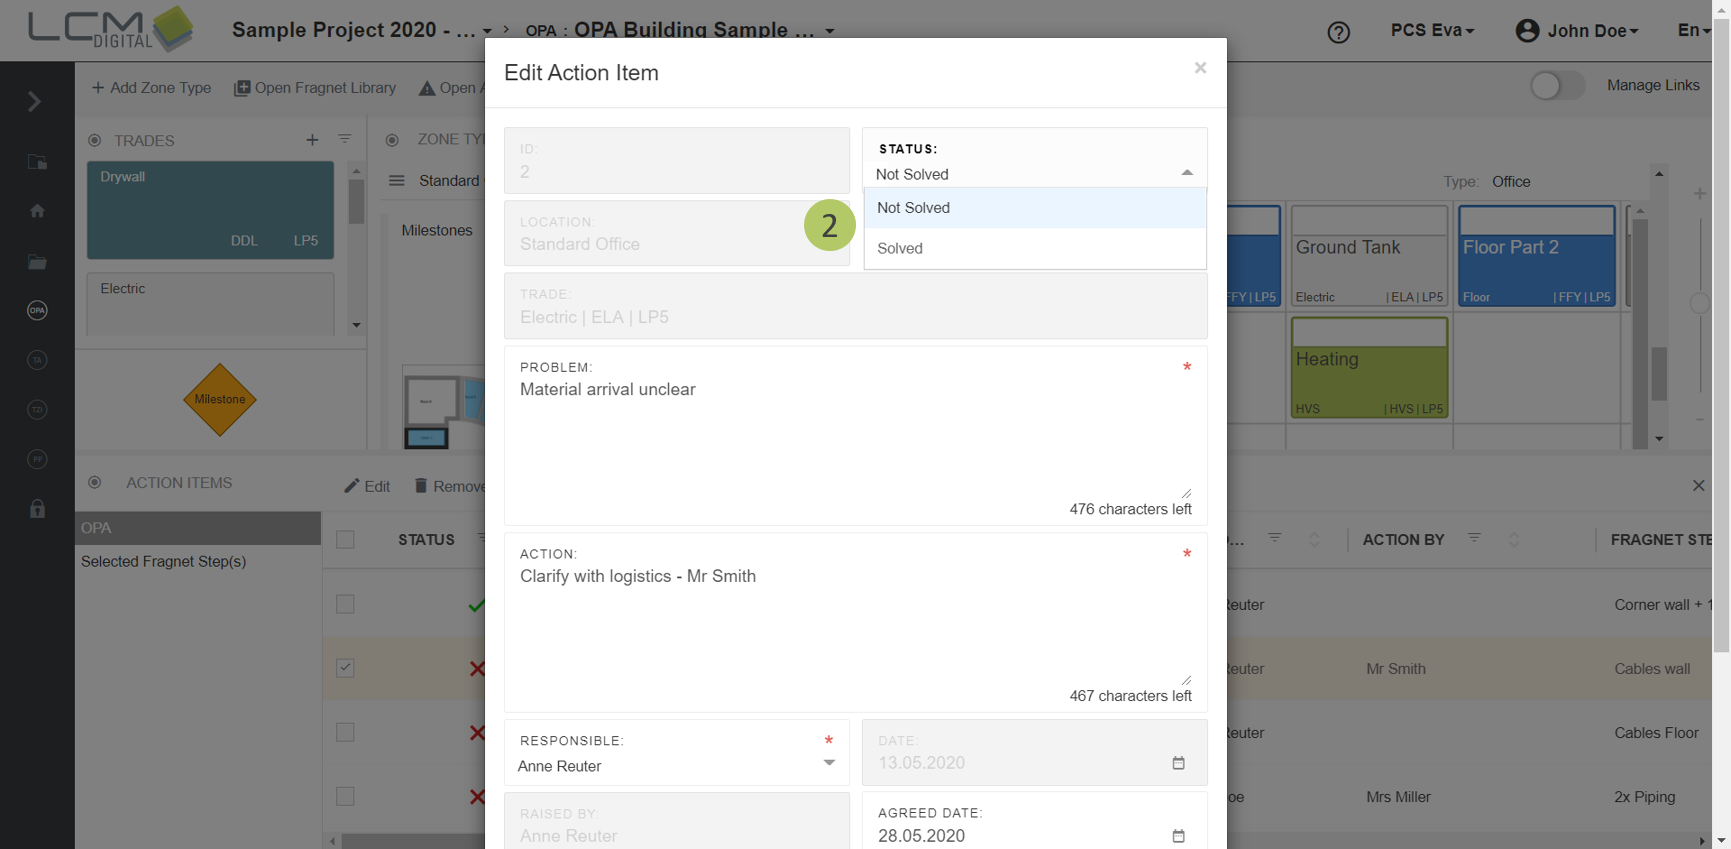The width and height of the screenshot is (1731, 849).
Task: Open the John Doe user menu
Action: pyautogui.click(x=1577, y=31)
